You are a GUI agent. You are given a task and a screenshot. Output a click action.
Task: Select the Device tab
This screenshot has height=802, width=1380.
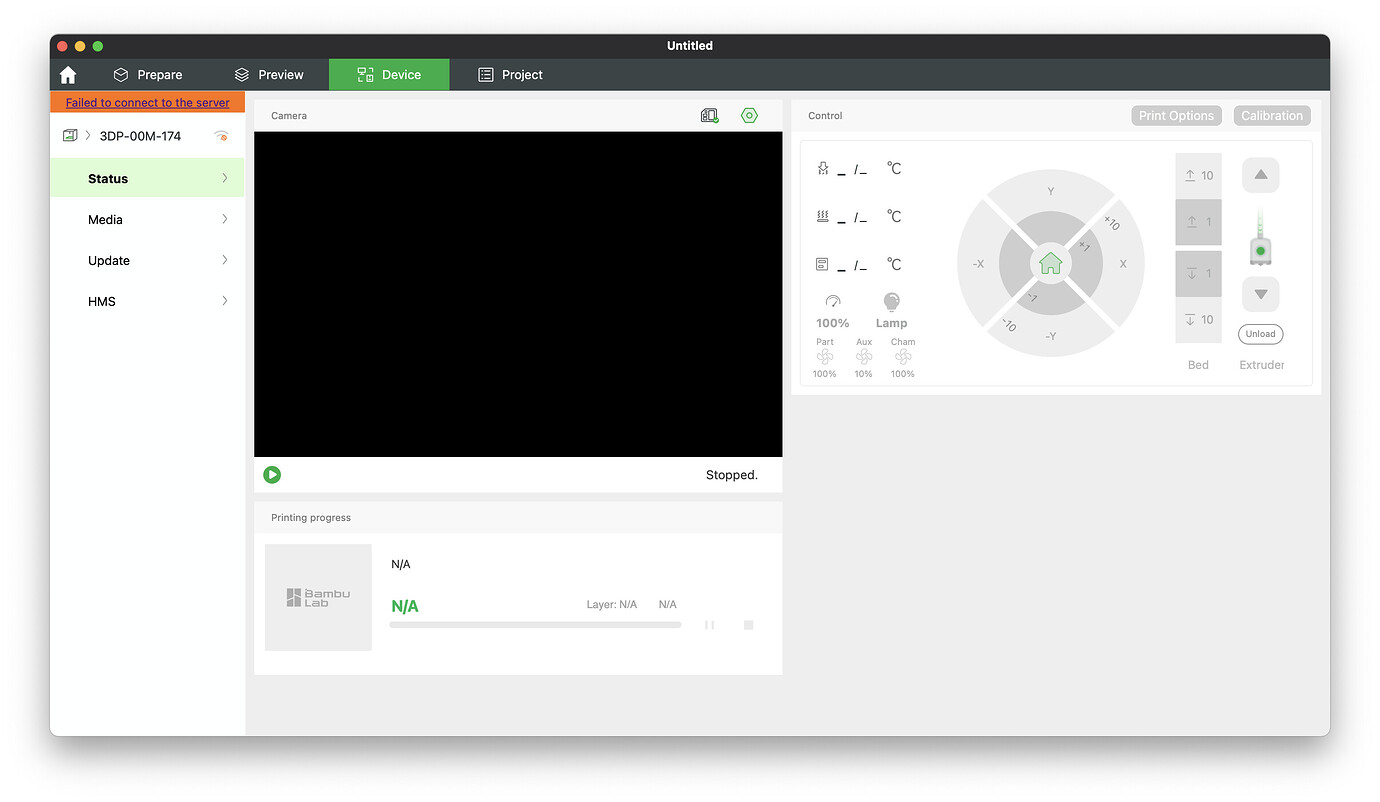(389, 75)
